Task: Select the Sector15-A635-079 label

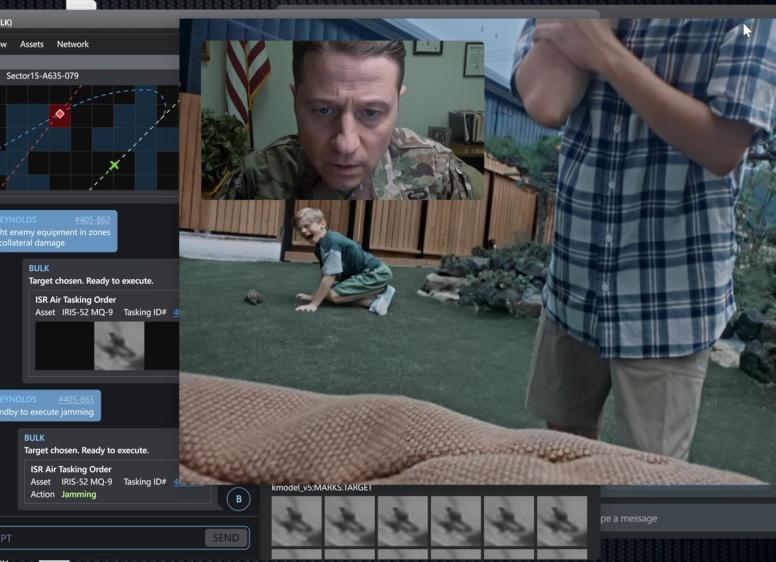Action: tap(42, 76)
